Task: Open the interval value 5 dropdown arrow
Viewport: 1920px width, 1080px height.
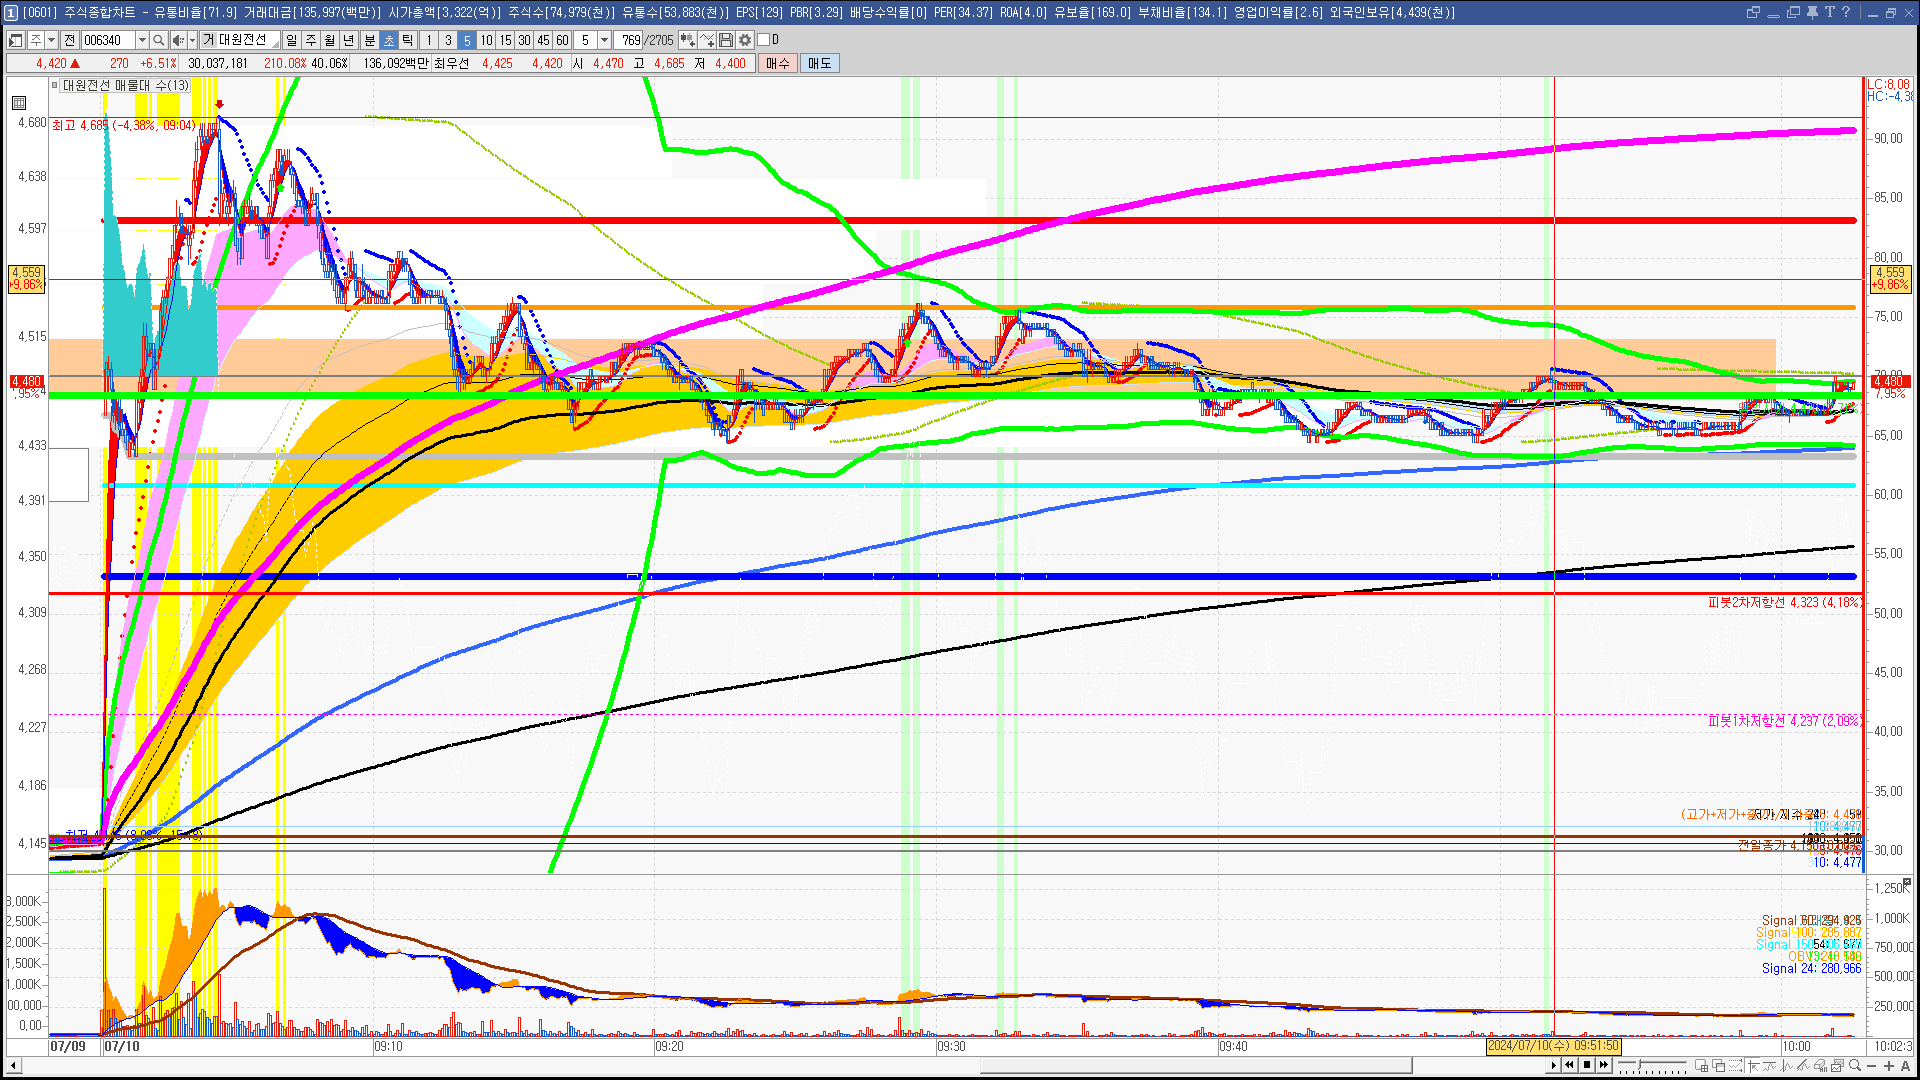Action: [x=604, y=40]
